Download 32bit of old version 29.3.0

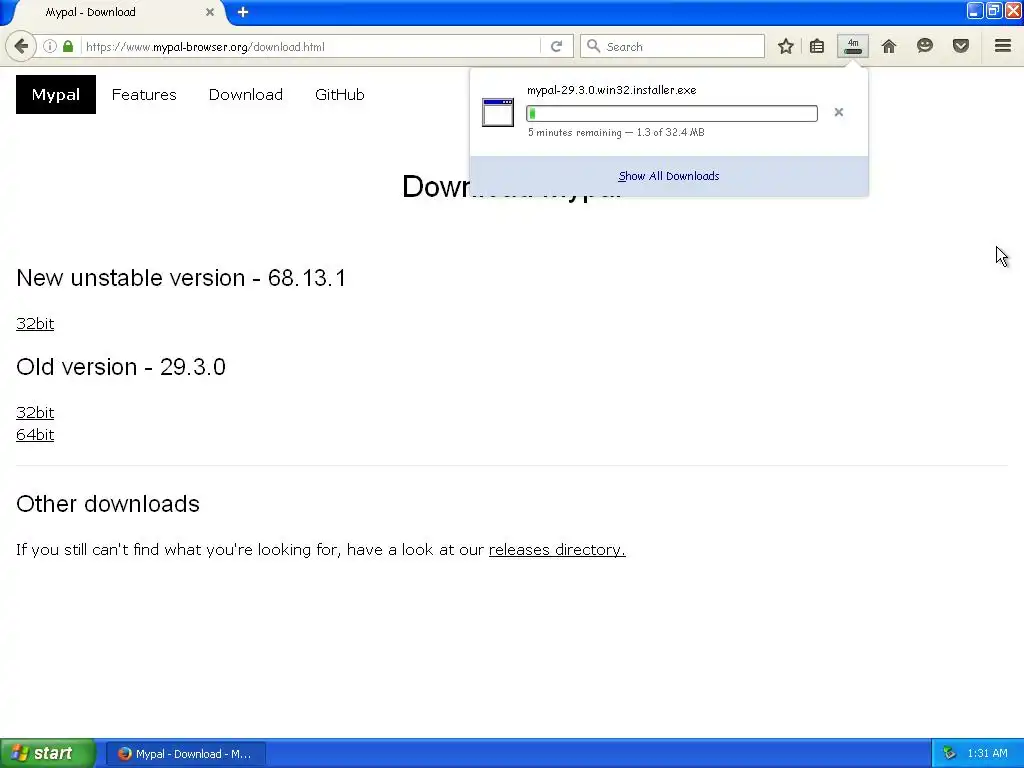tap(35, 412)
